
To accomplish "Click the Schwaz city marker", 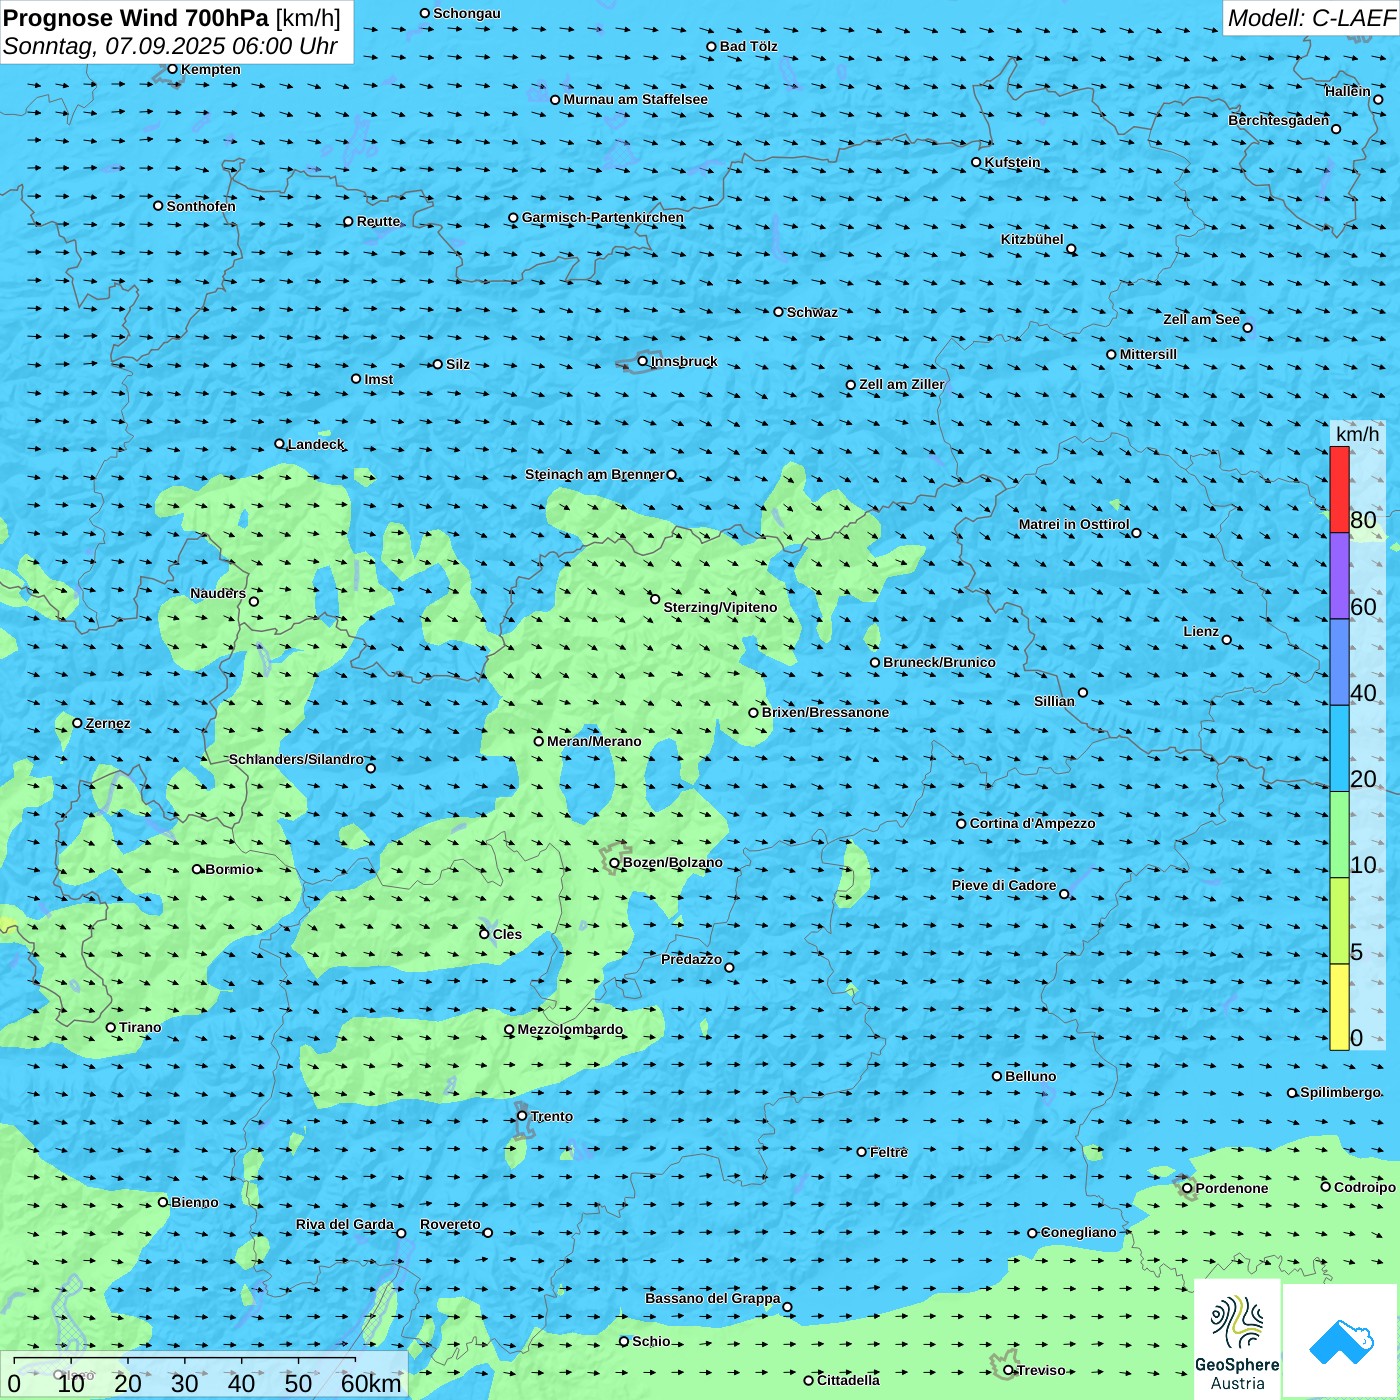I will tap(778, 312).
